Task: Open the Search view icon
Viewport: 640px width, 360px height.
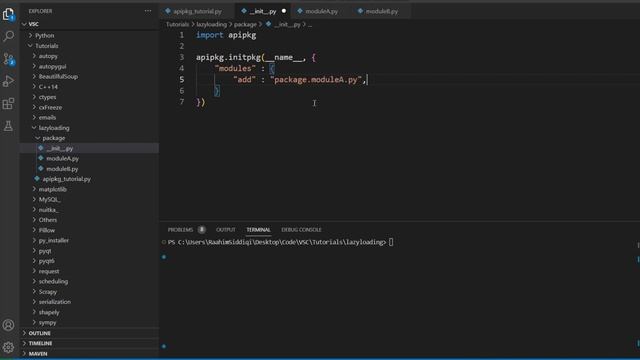Action: [9, 36]
